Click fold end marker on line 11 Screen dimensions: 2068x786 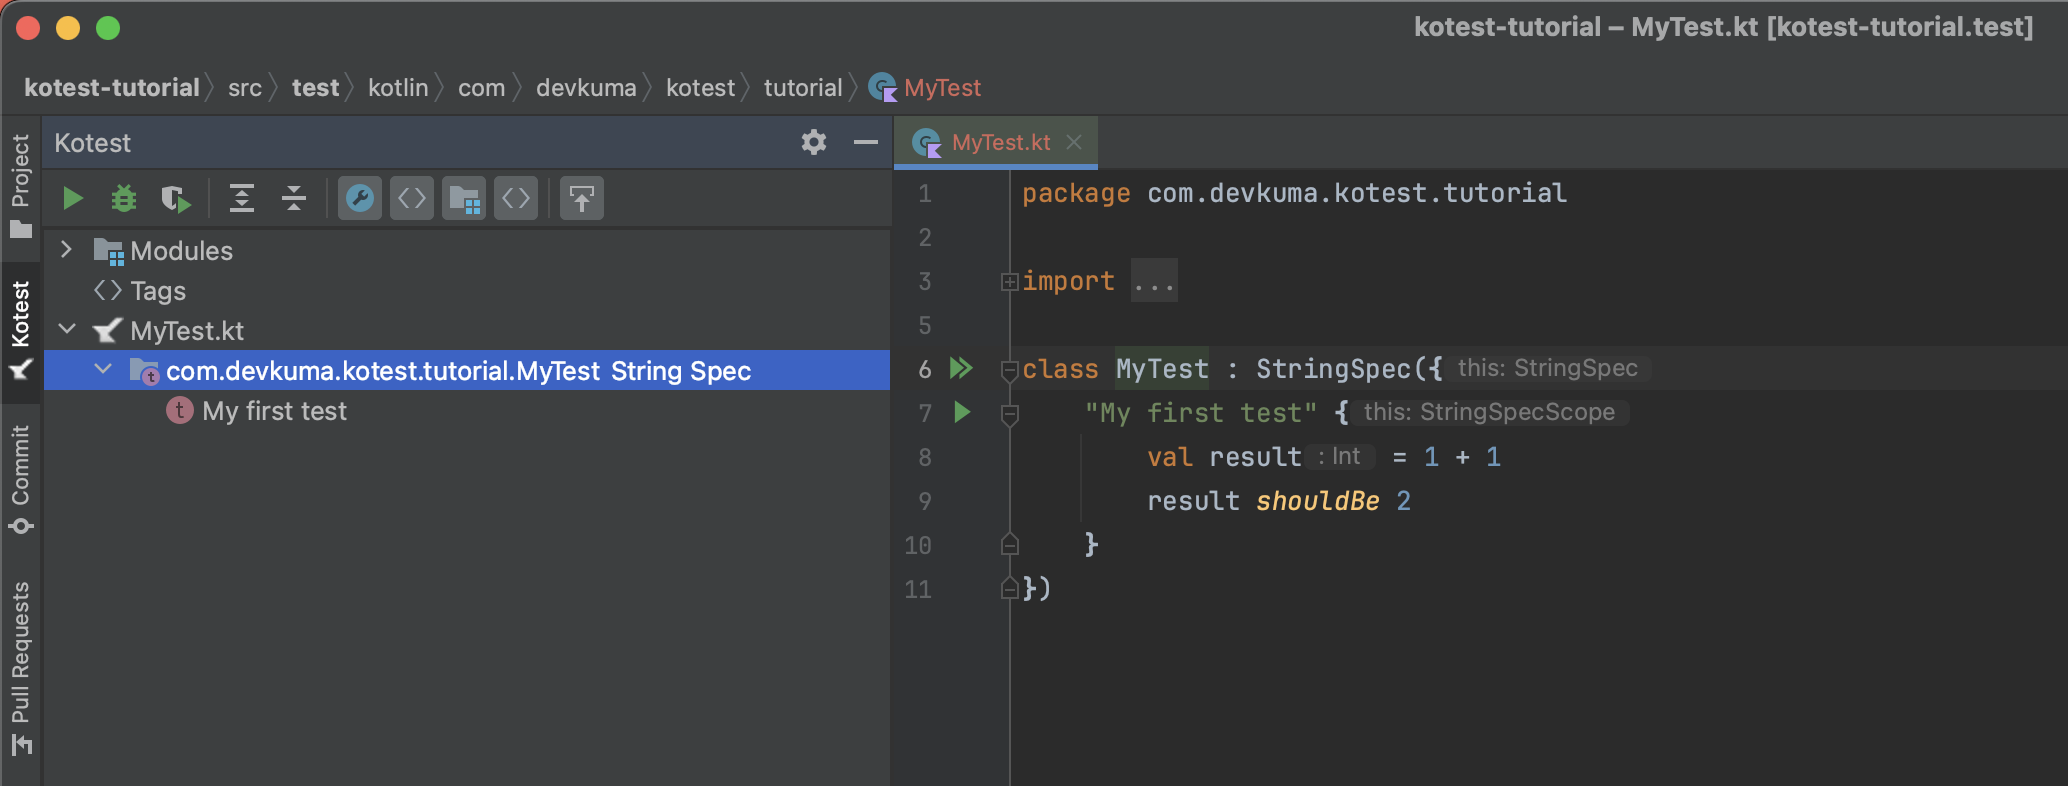[1009, 589]
